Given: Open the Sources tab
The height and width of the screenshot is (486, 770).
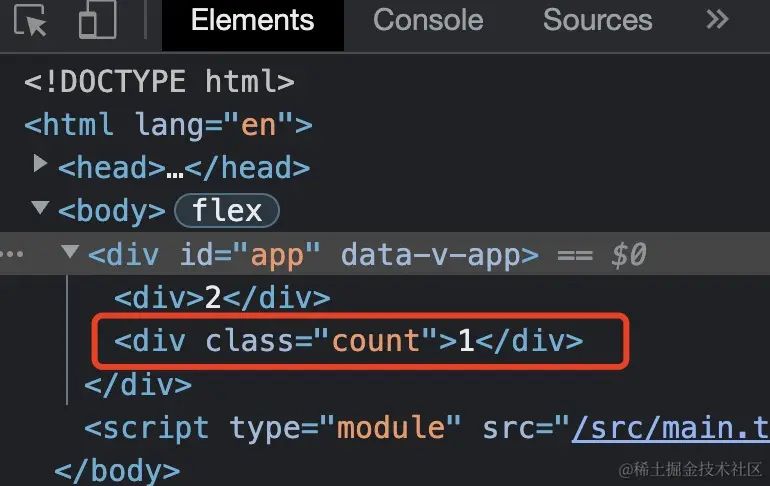Looking at the screenshot, I should click(597, 20).
